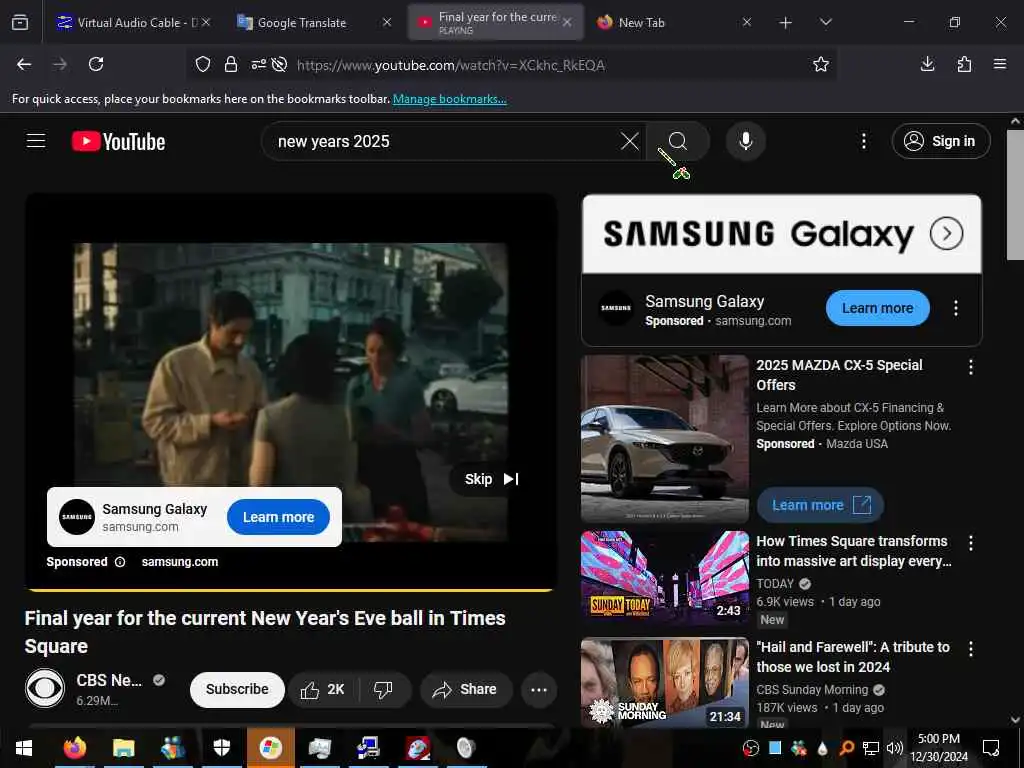Viewport: 1024px width, 768px height.
Task: Open YouTube settings three-dot menu
Action: click(x=863, y=141)
